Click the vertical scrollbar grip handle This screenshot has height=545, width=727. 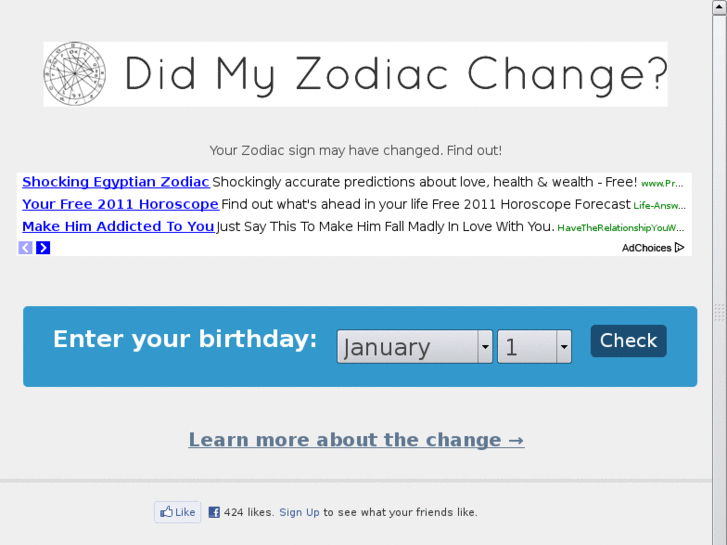click(719, 313)
